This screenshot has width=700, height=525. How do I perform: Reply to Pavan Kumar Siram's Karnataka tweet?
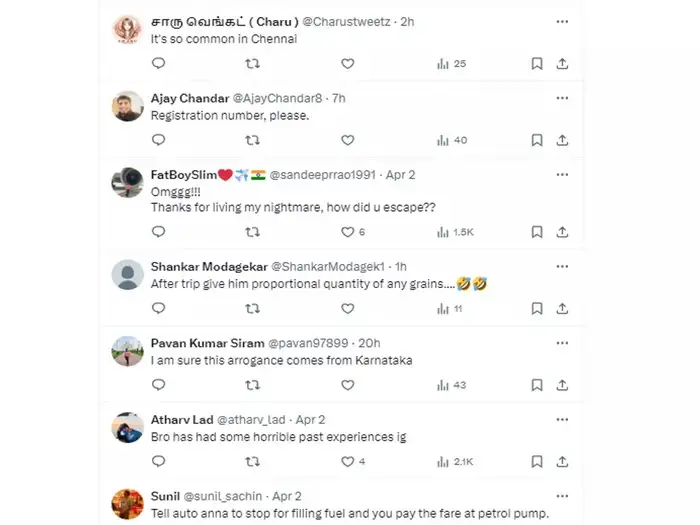pyautogui.click(x=158, y=385)
